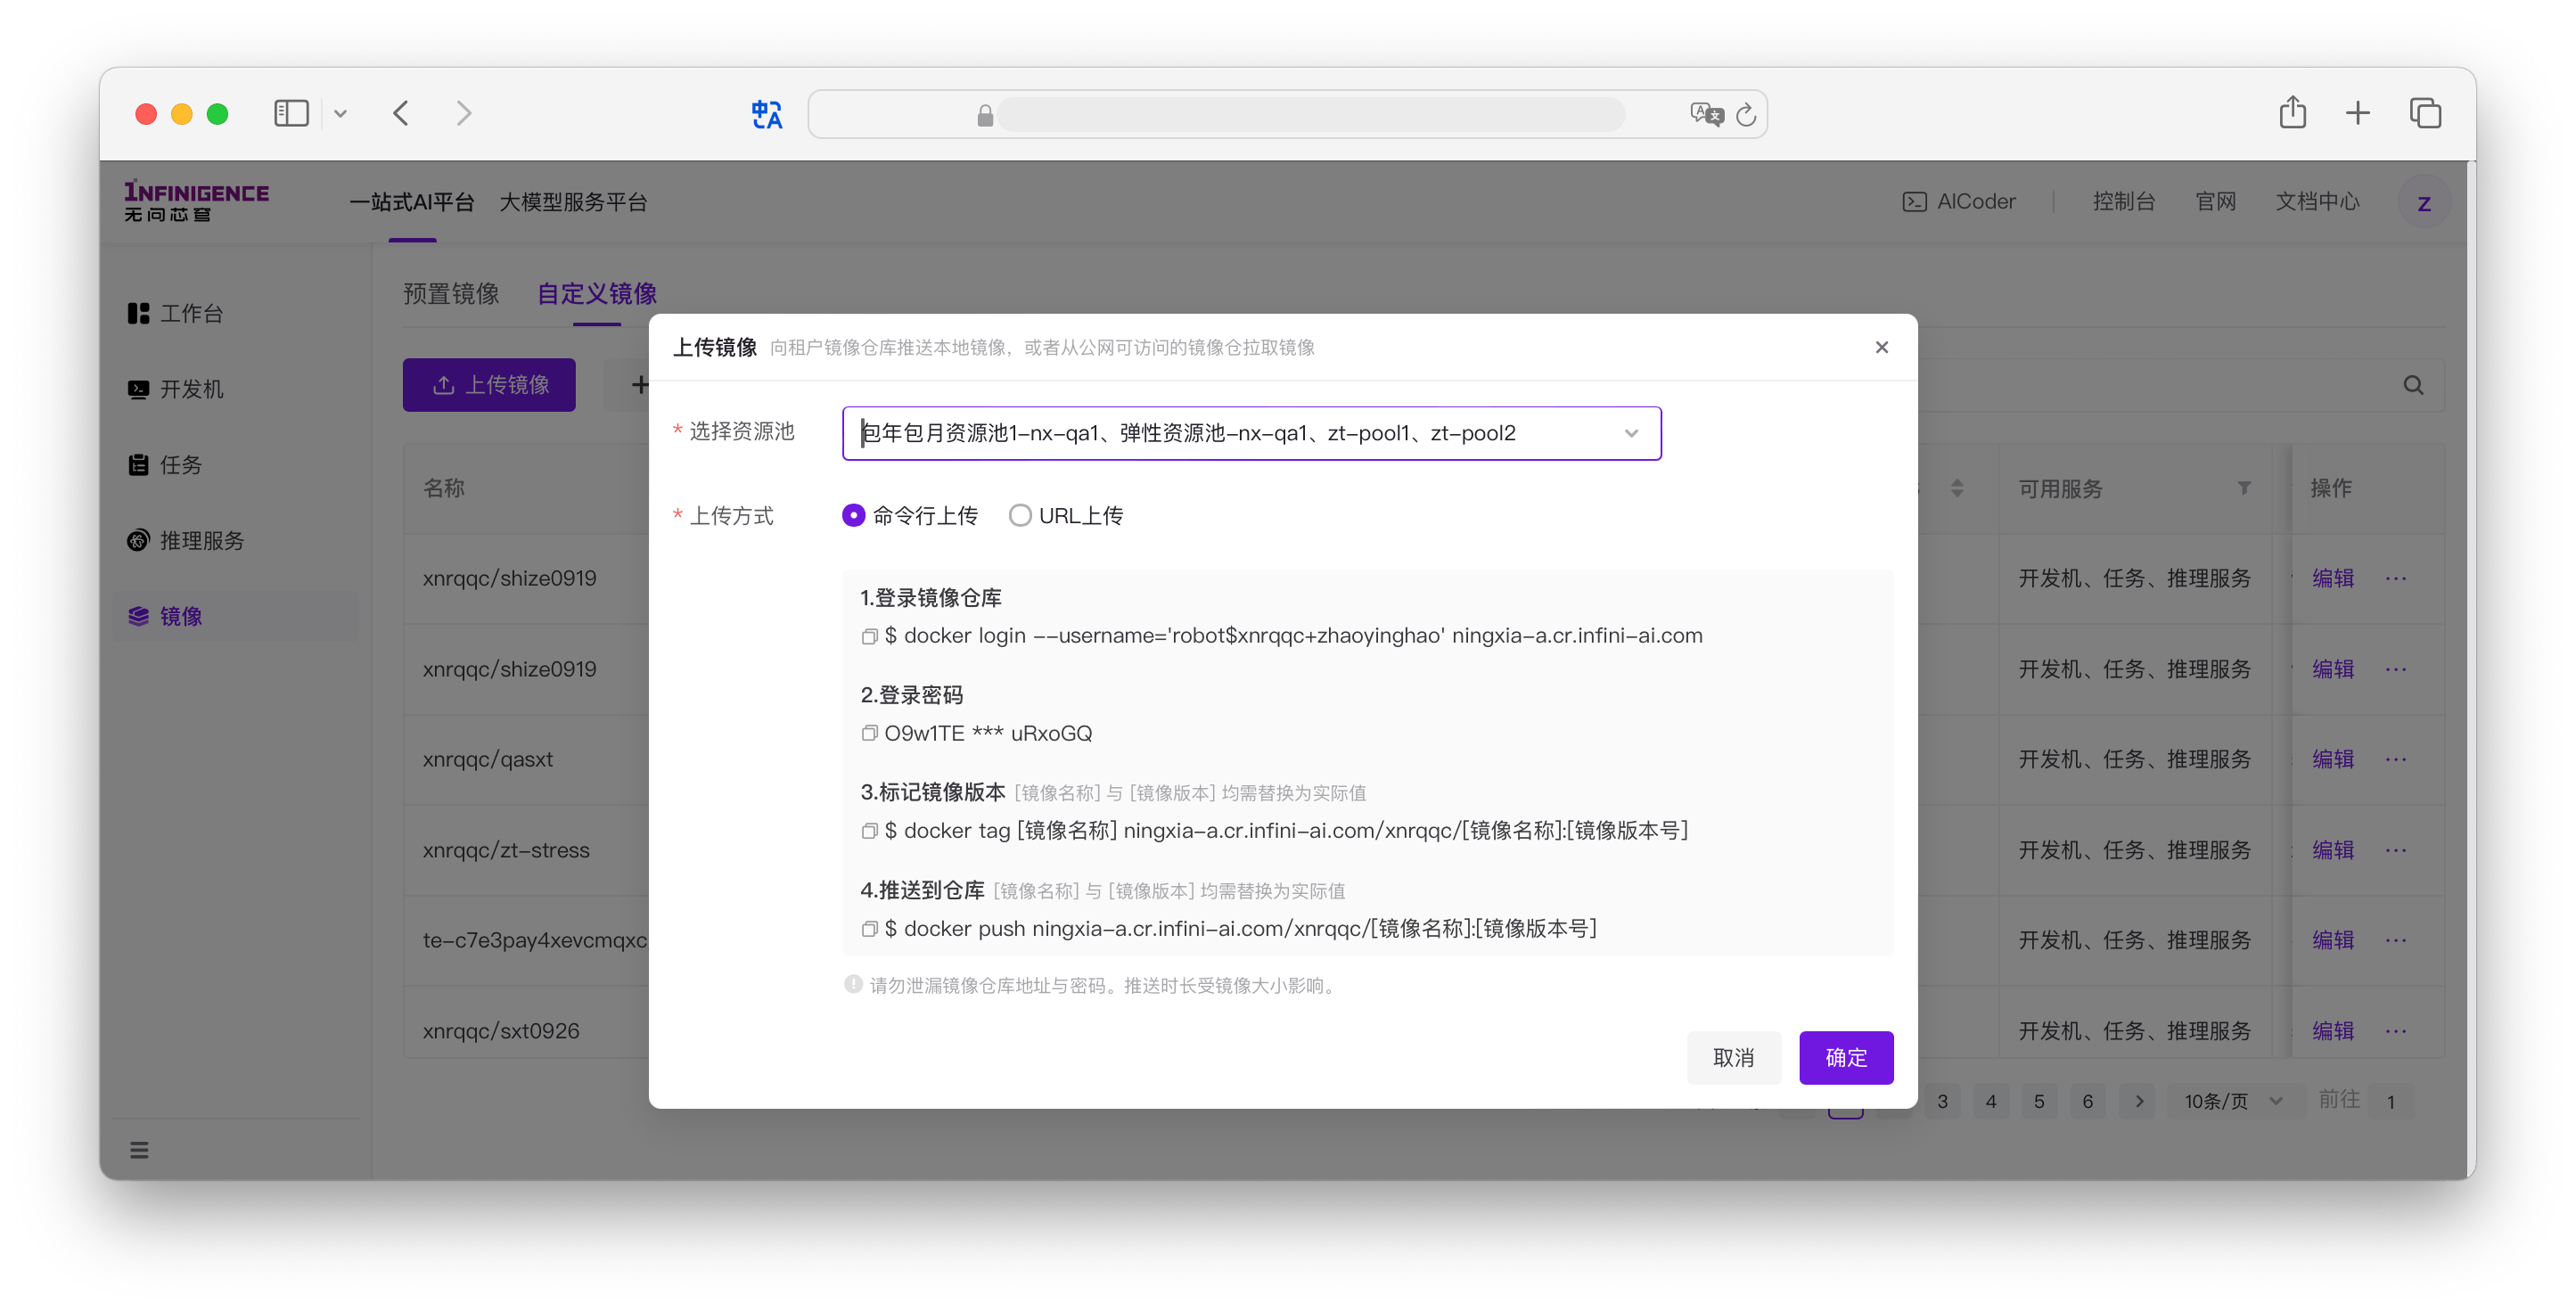This screenshot has width=2576, height=1312.
Task: Open 一站式AI平台 top menu
Action: [x=412, y=202]
